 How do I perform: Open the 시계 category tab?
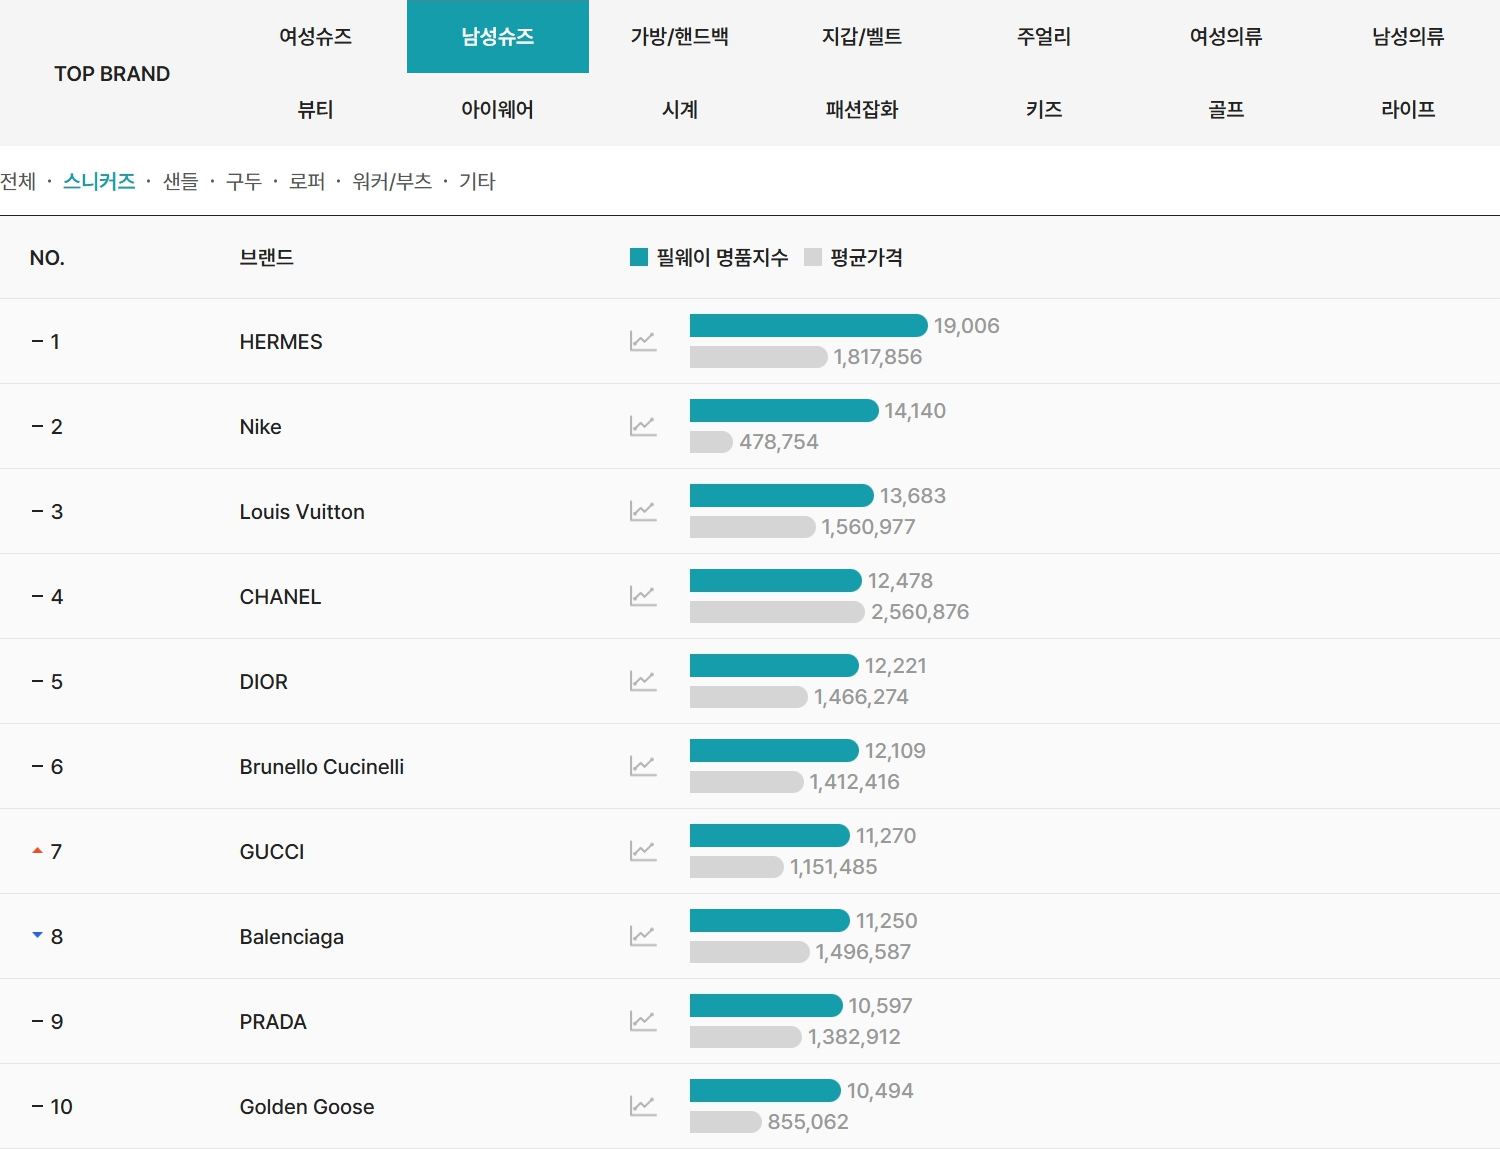(x=680, y=110)
